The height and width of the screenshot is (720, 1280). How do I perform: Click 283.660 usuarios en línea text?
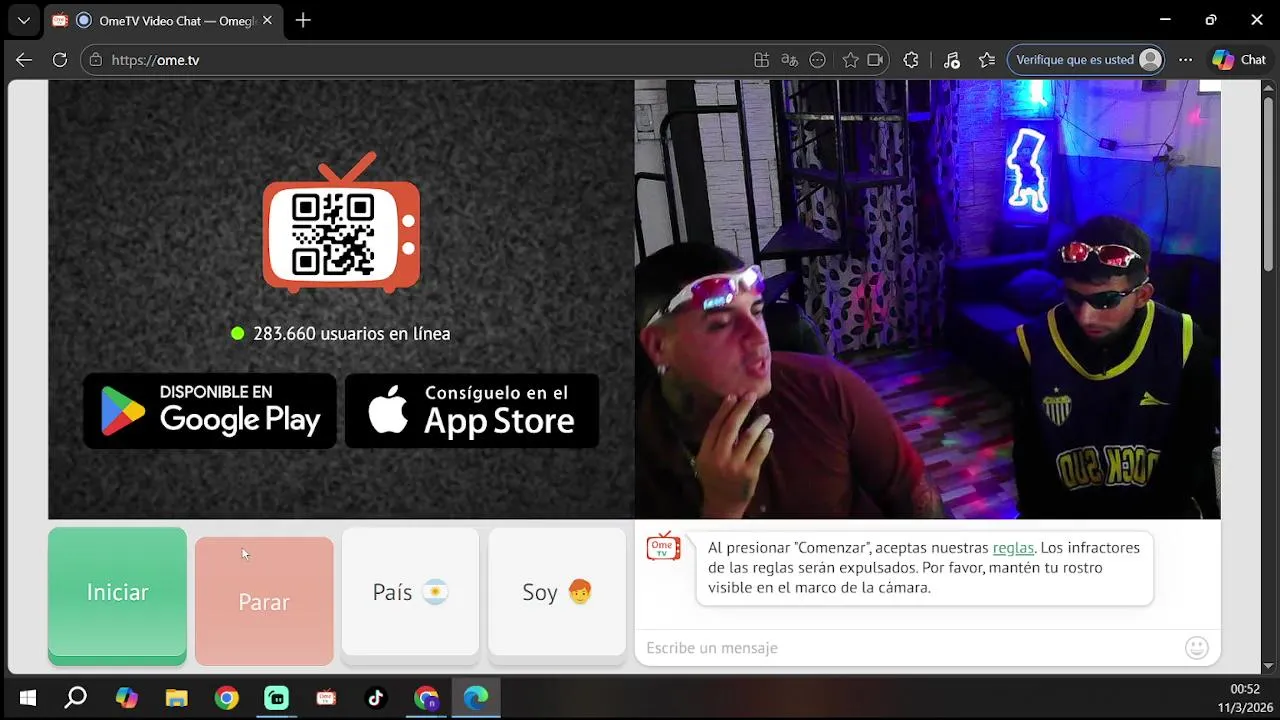tap(351, 334)
